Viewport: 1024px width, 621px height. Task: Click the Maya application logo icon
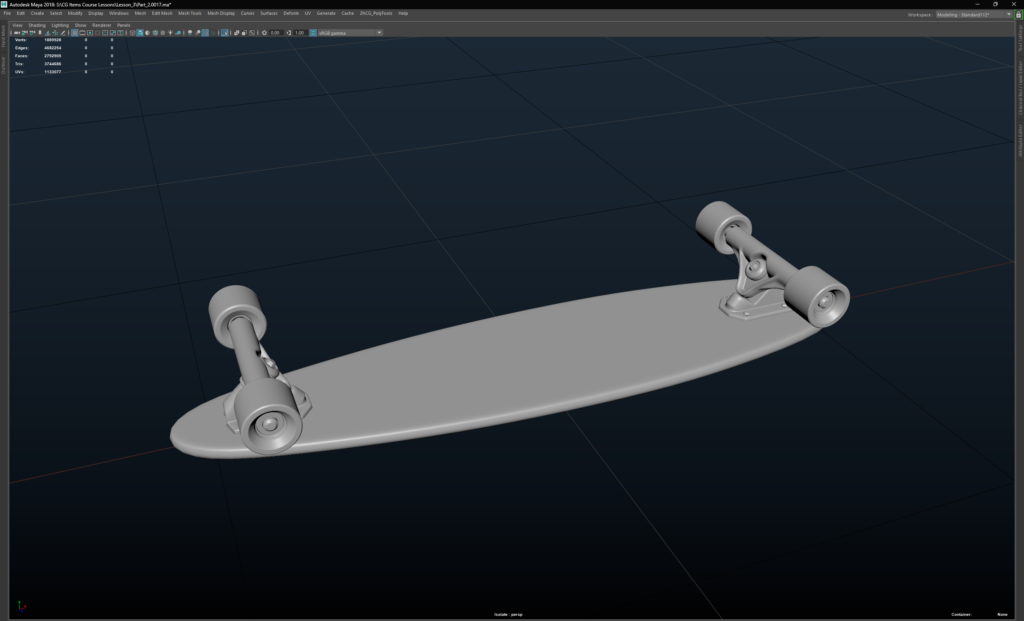click(x=4, y=4)
